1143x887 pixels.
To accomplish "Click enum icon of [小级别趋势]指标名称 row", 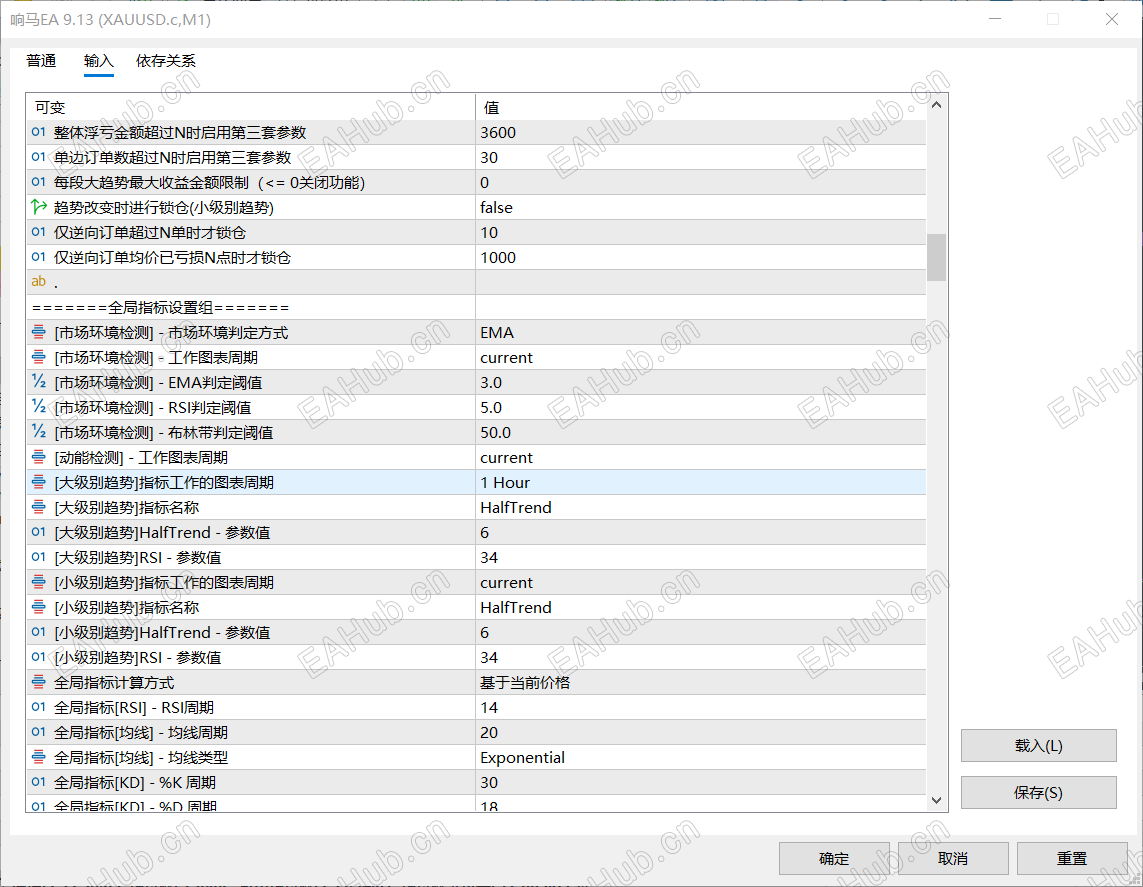I will click(39, 606).
